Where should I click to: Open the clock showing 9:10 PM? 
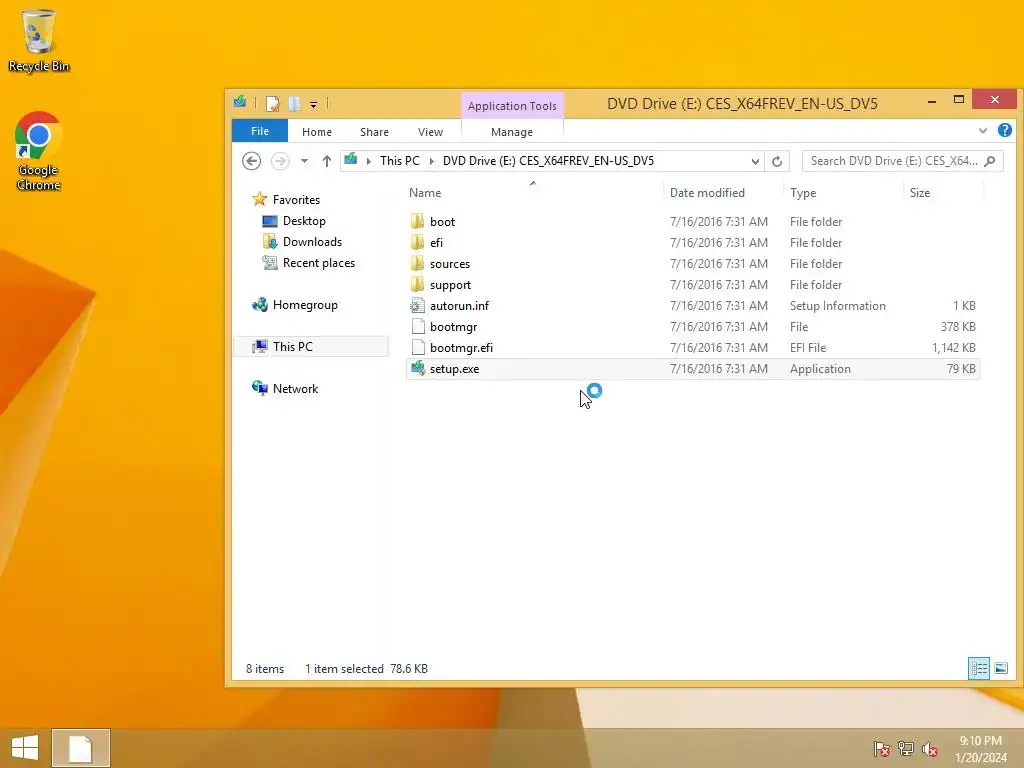(x=980, y=748)
